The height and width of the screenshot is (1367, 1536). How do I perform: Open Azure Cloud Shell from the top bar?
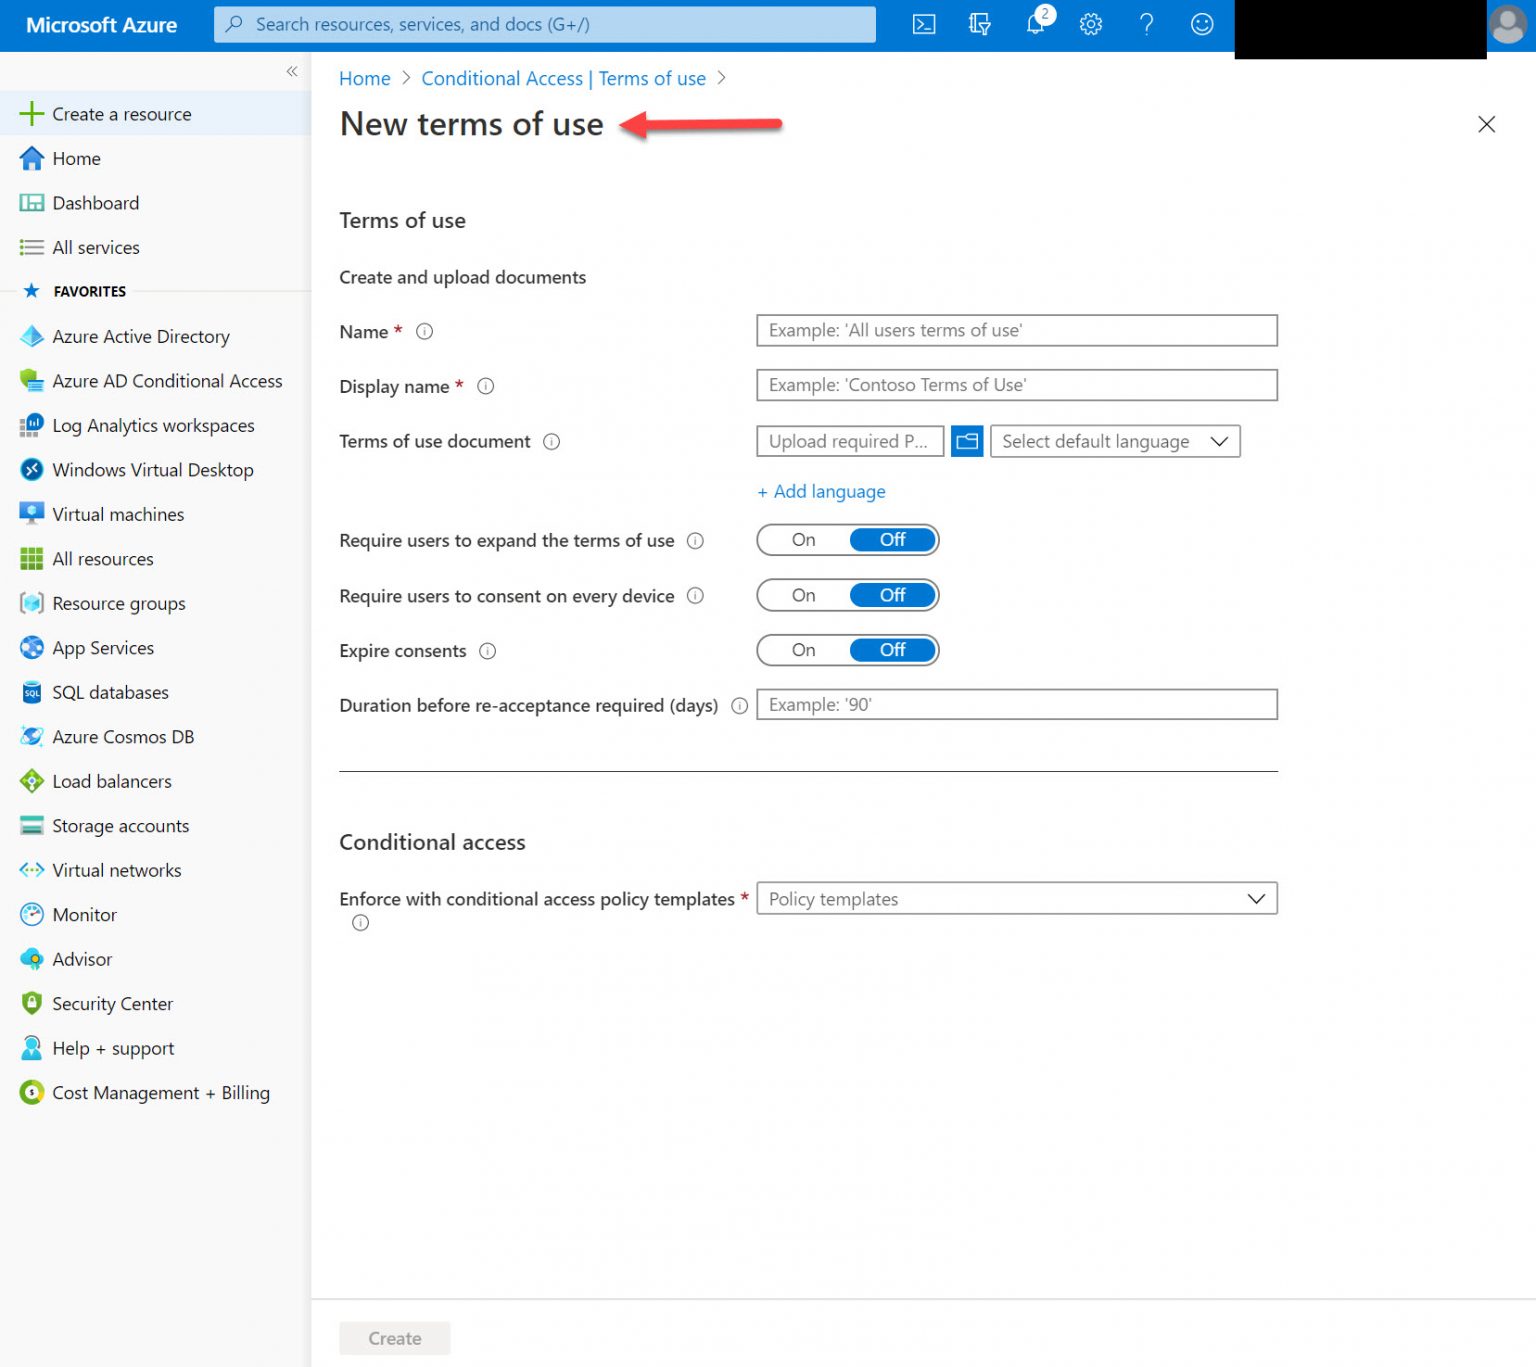[x=923, y=24]
